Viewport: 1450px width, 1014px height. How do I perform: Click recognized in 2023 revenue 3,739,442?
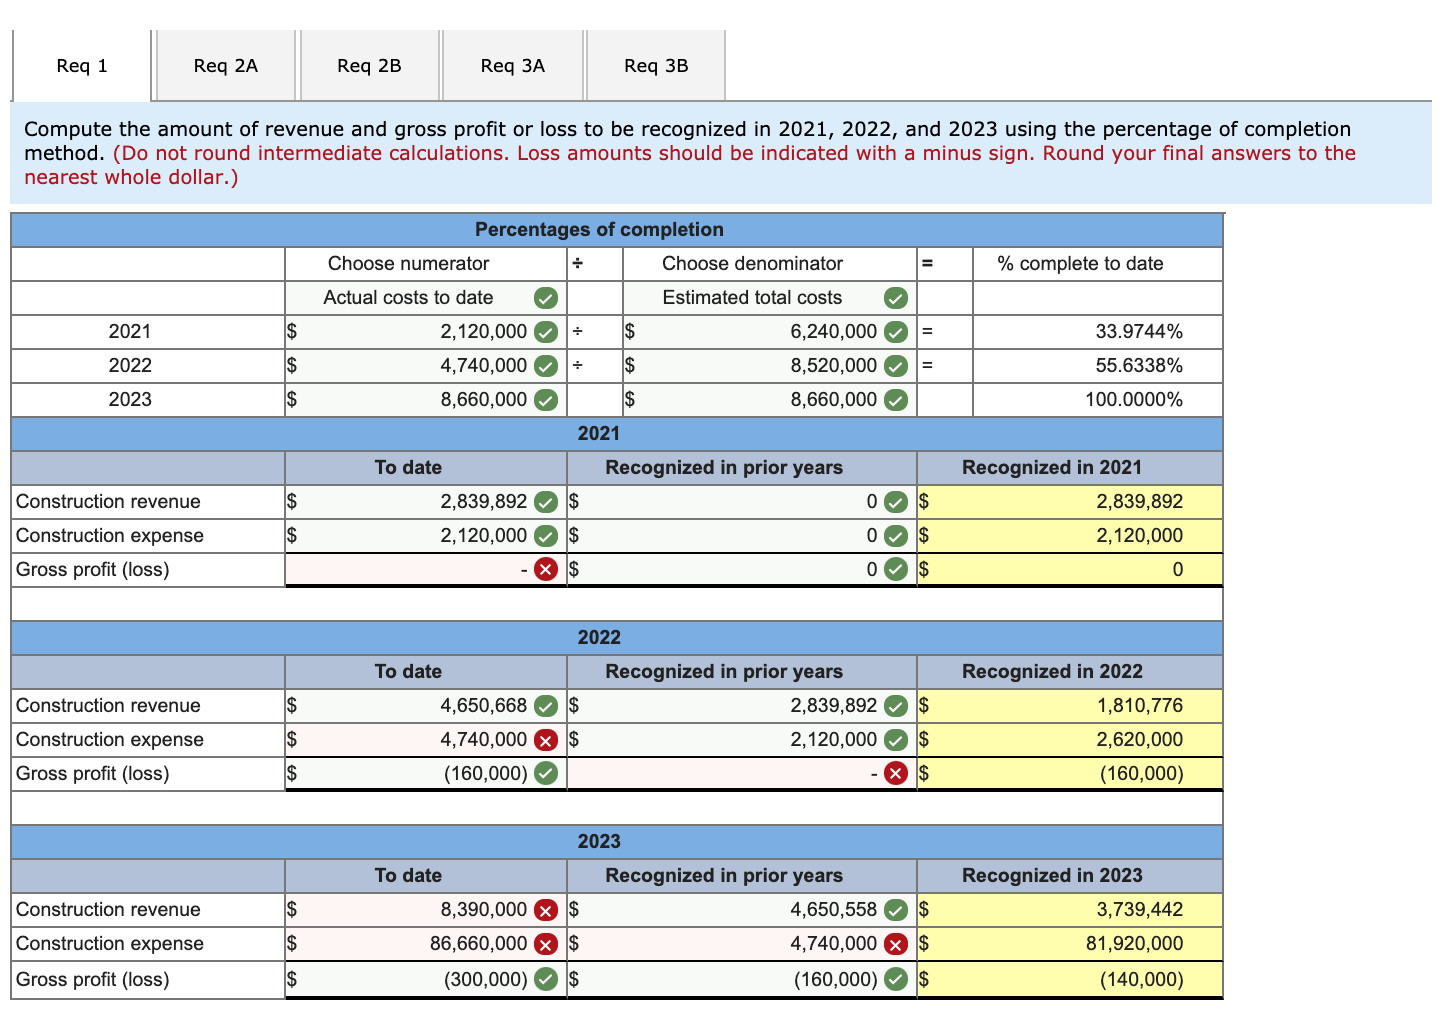(1140, 910)
